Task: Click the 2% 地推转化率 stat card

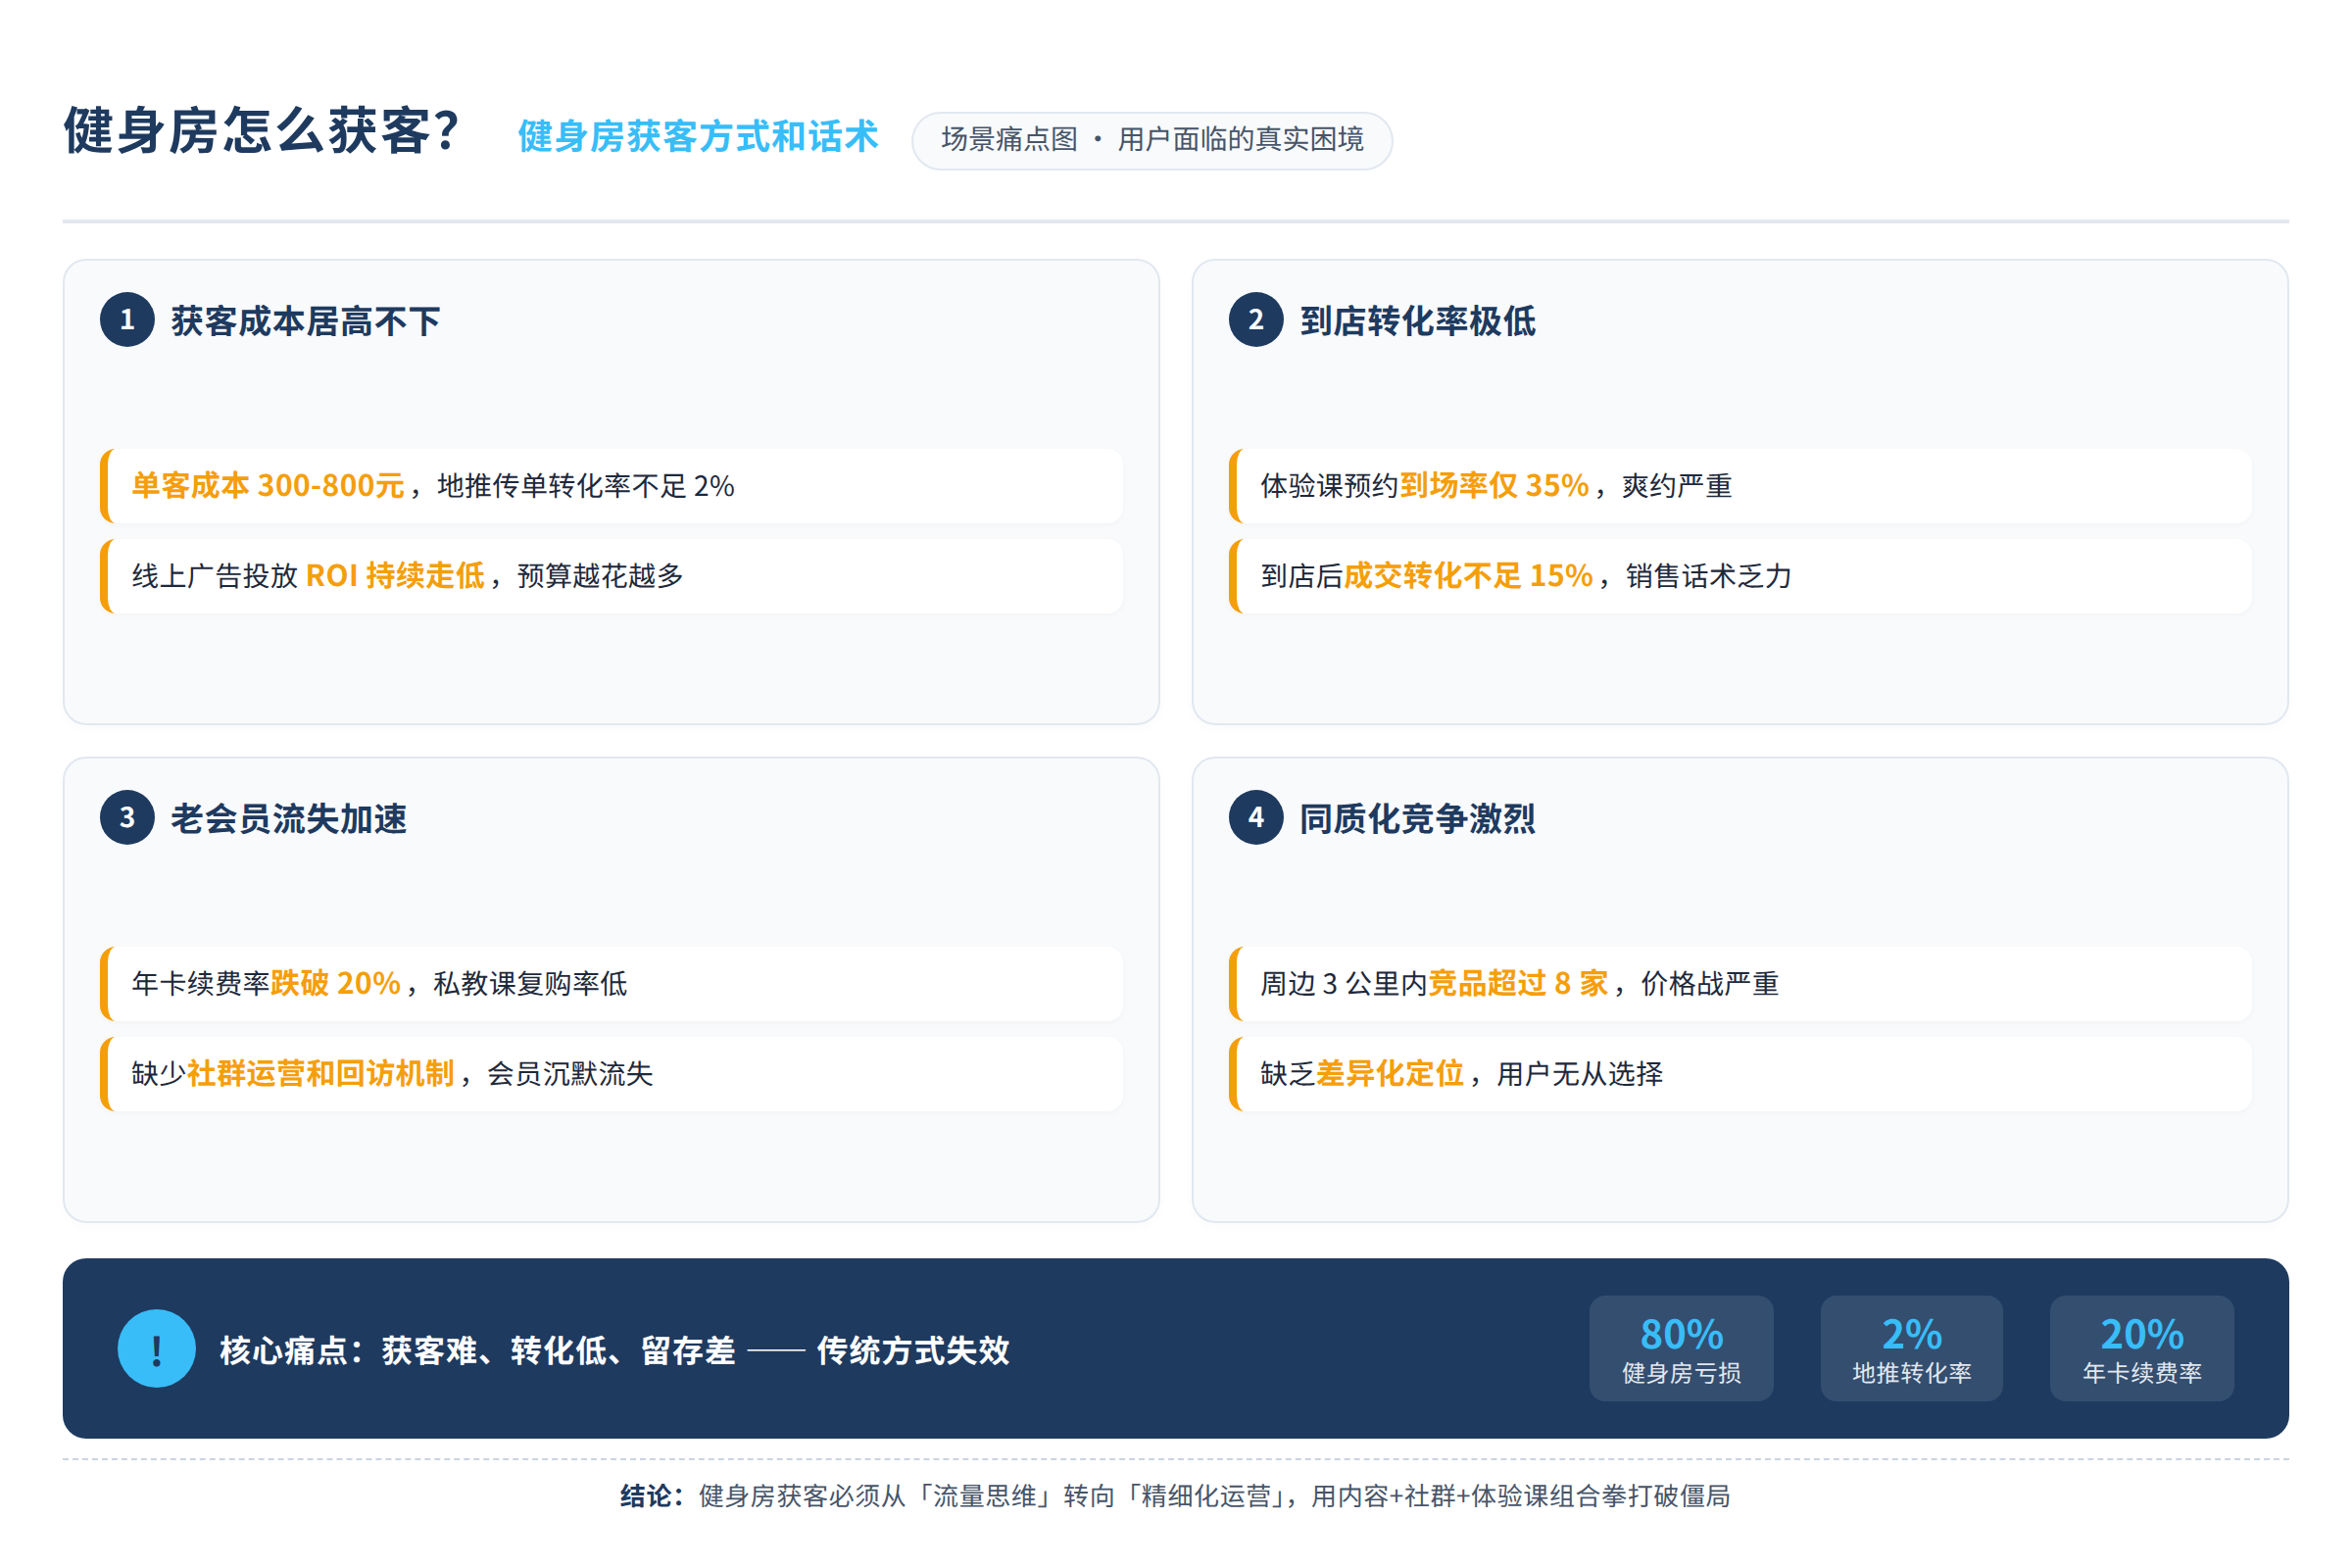Action: point(1911,1349)
